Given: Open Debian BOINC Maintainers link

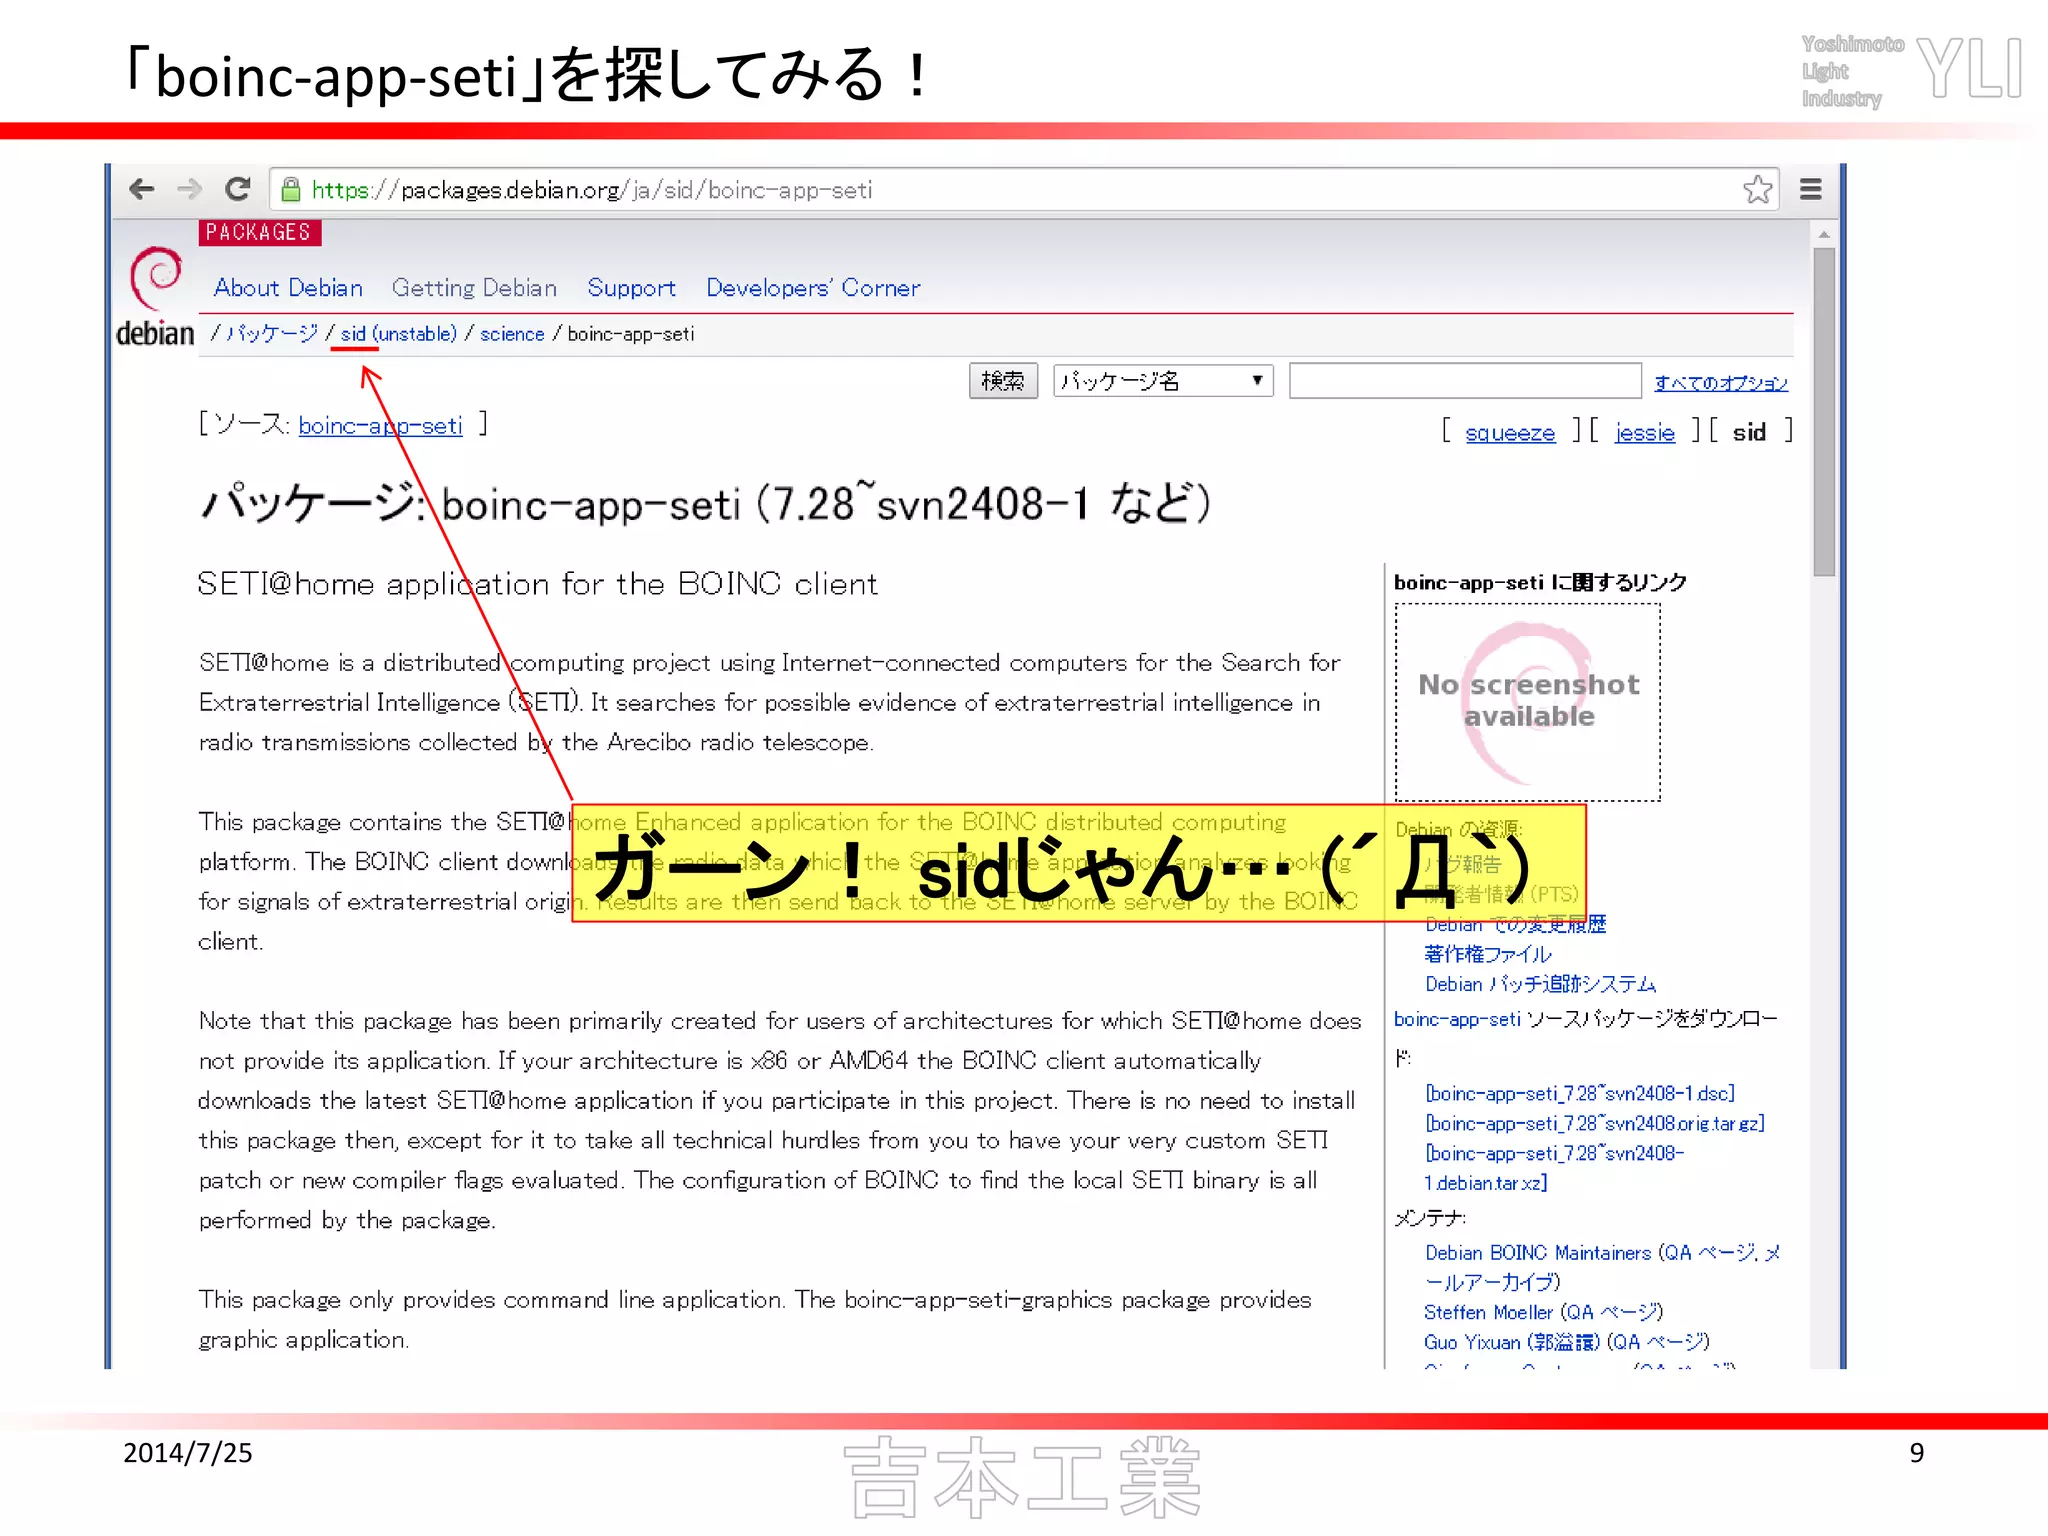Looking at the screenshot, I should coord(1538,1253).
